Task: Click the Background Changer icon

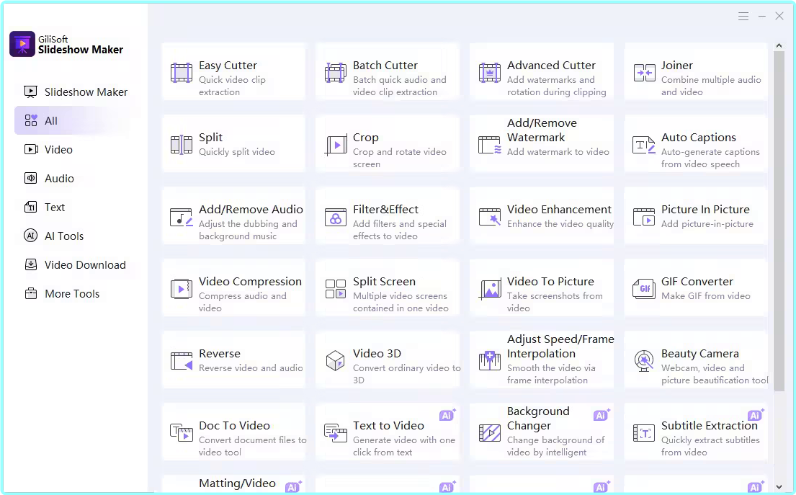Action: point(489,433)
